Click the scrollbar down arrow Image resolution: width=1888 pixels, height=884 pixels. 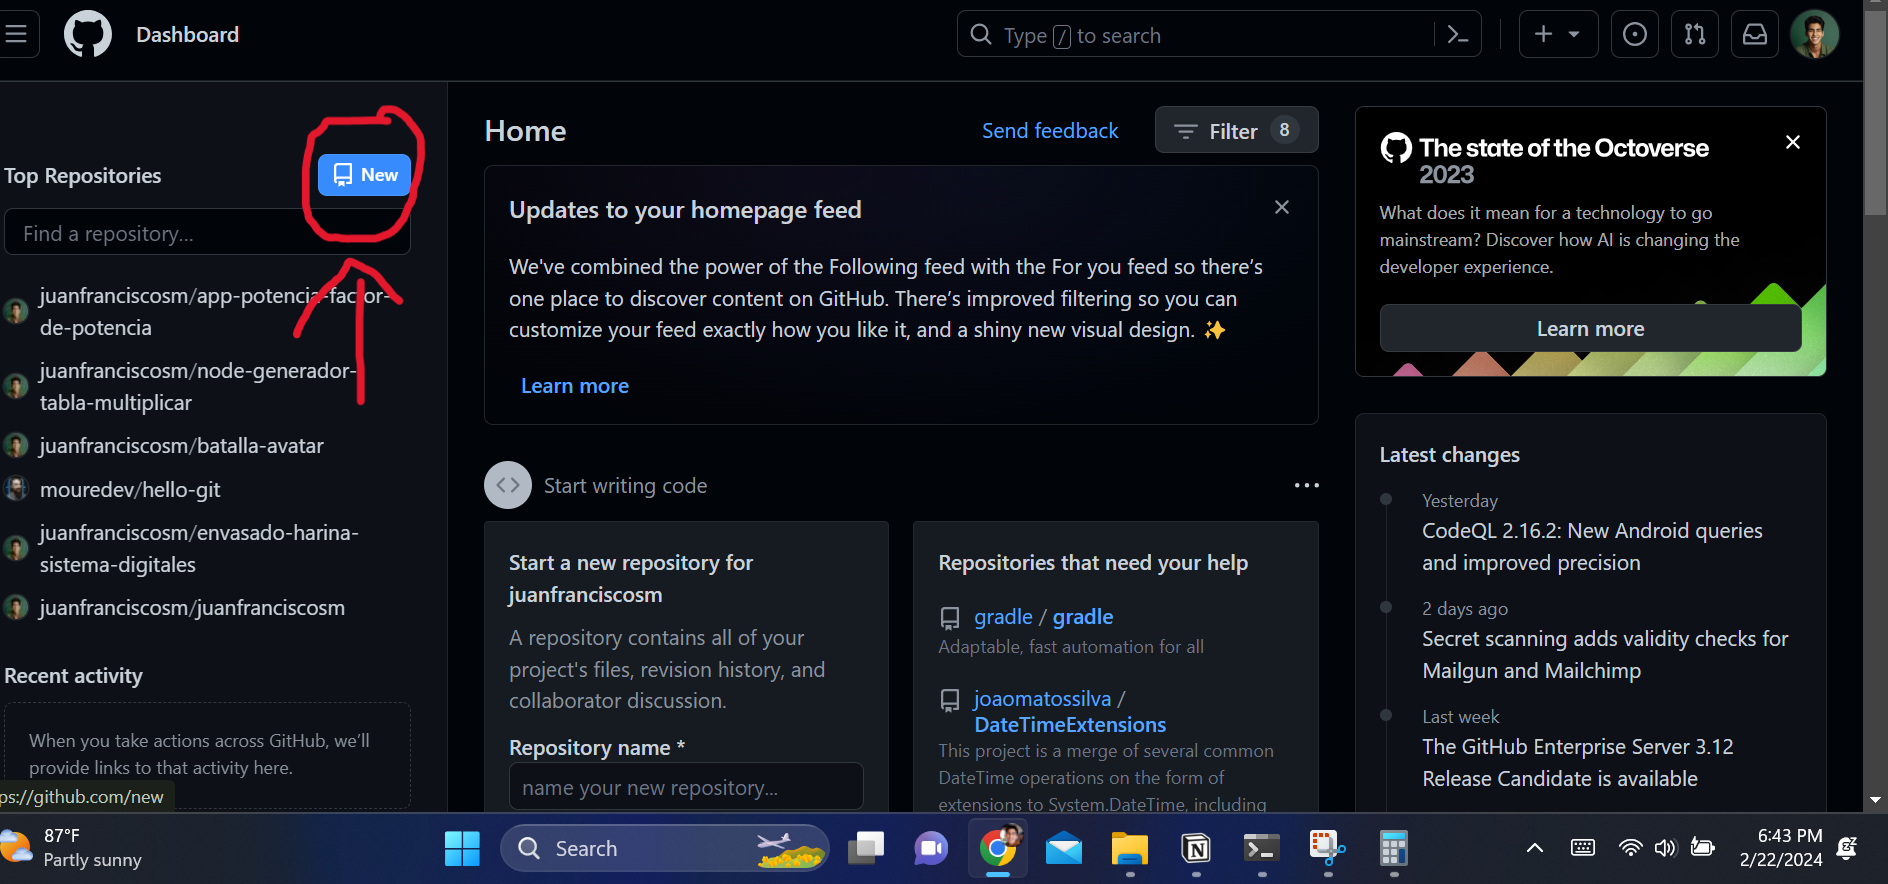point(1875,800)
